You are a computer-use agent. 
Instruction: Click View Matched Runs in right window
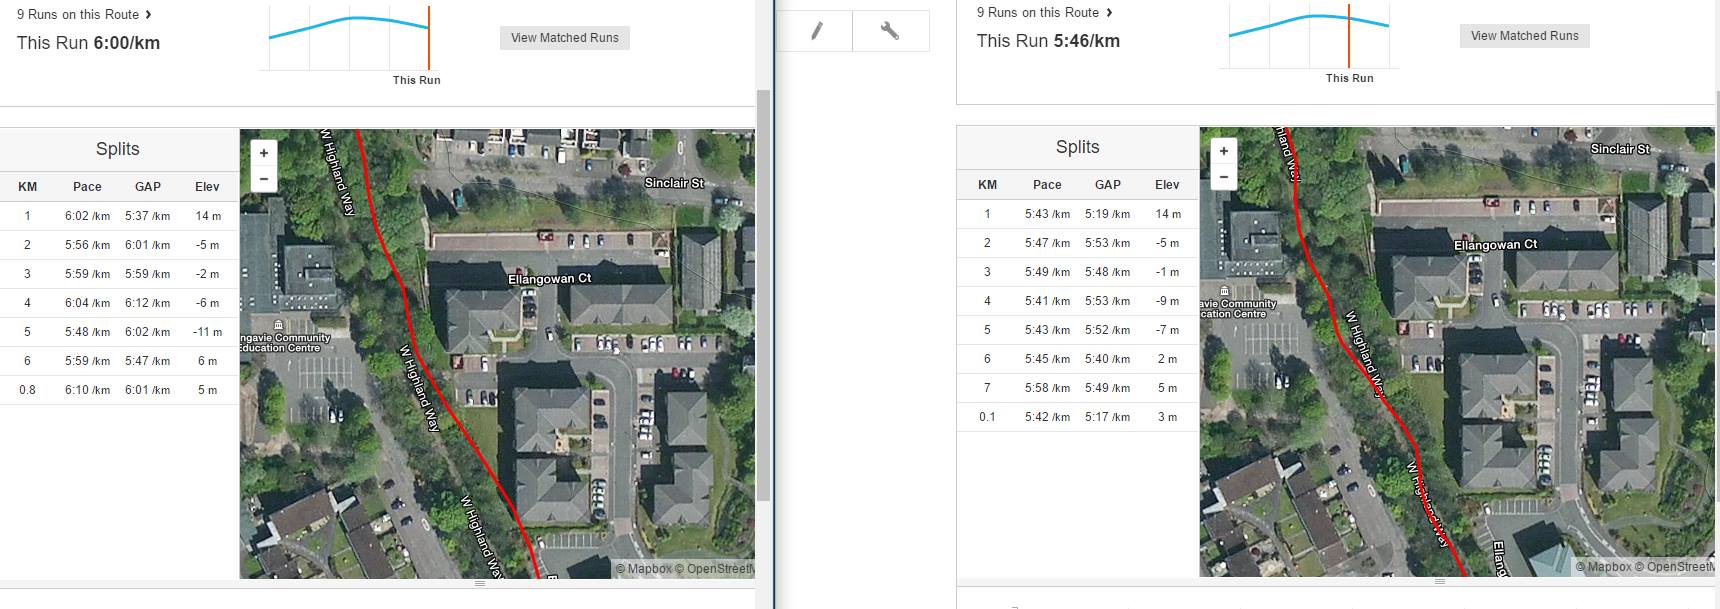1525,36
